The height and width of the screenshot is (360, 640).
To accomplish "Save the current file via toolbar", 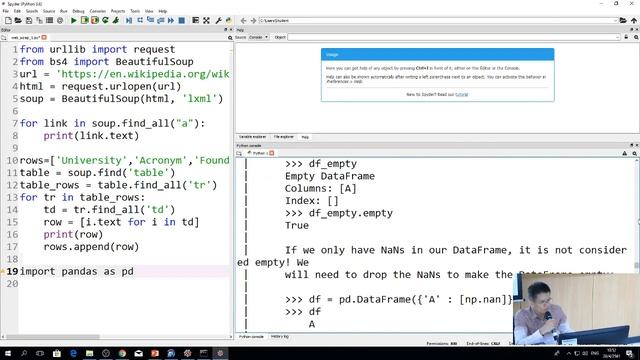I will pyautogui.click(x=29, y=20).
